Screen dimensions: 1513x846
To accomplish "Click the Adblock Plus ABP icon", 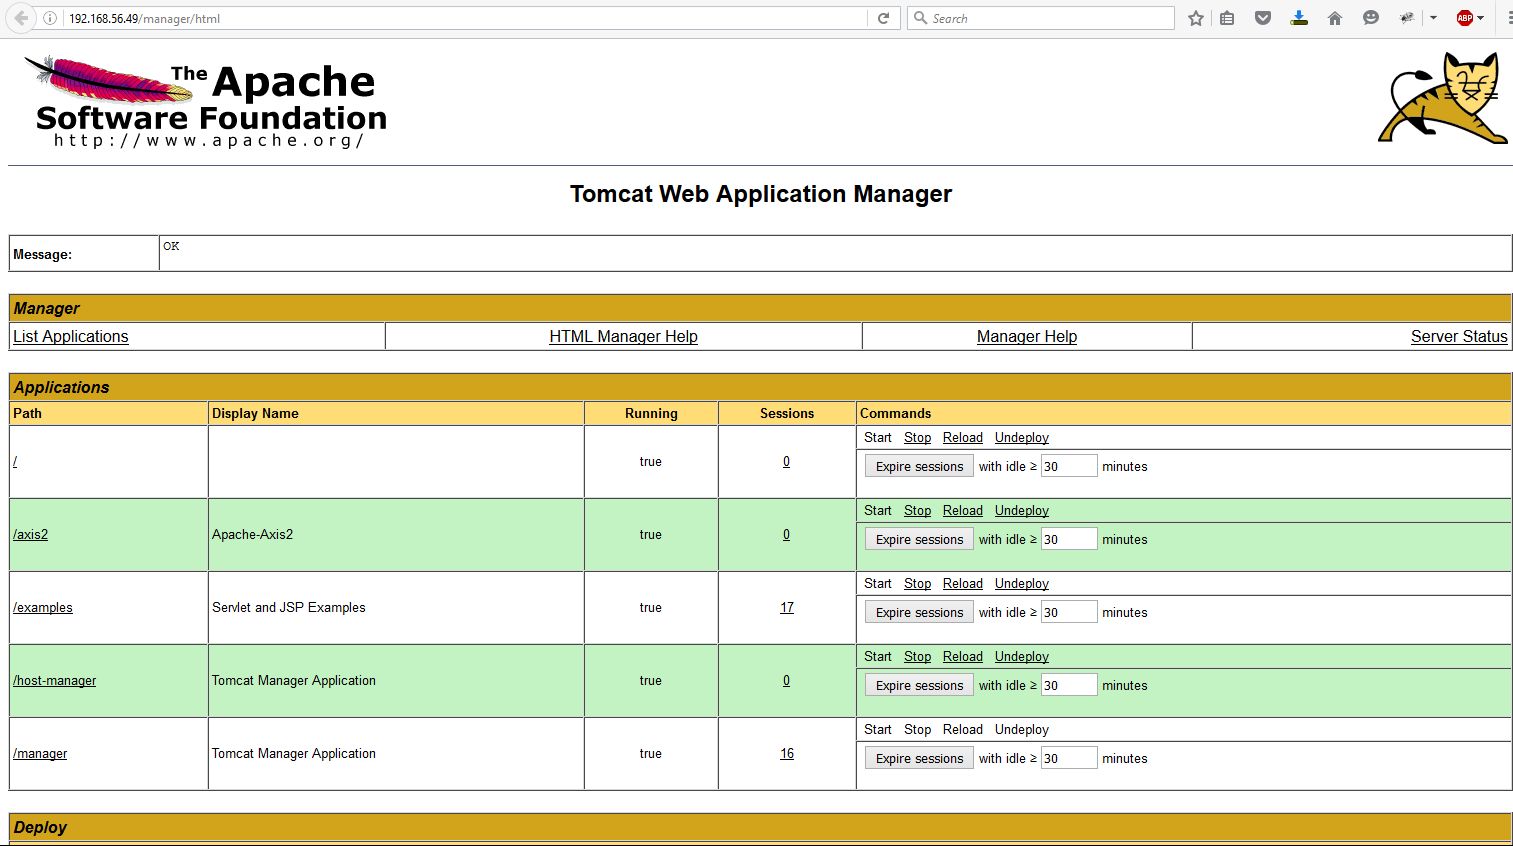I will coord(1465,18).
